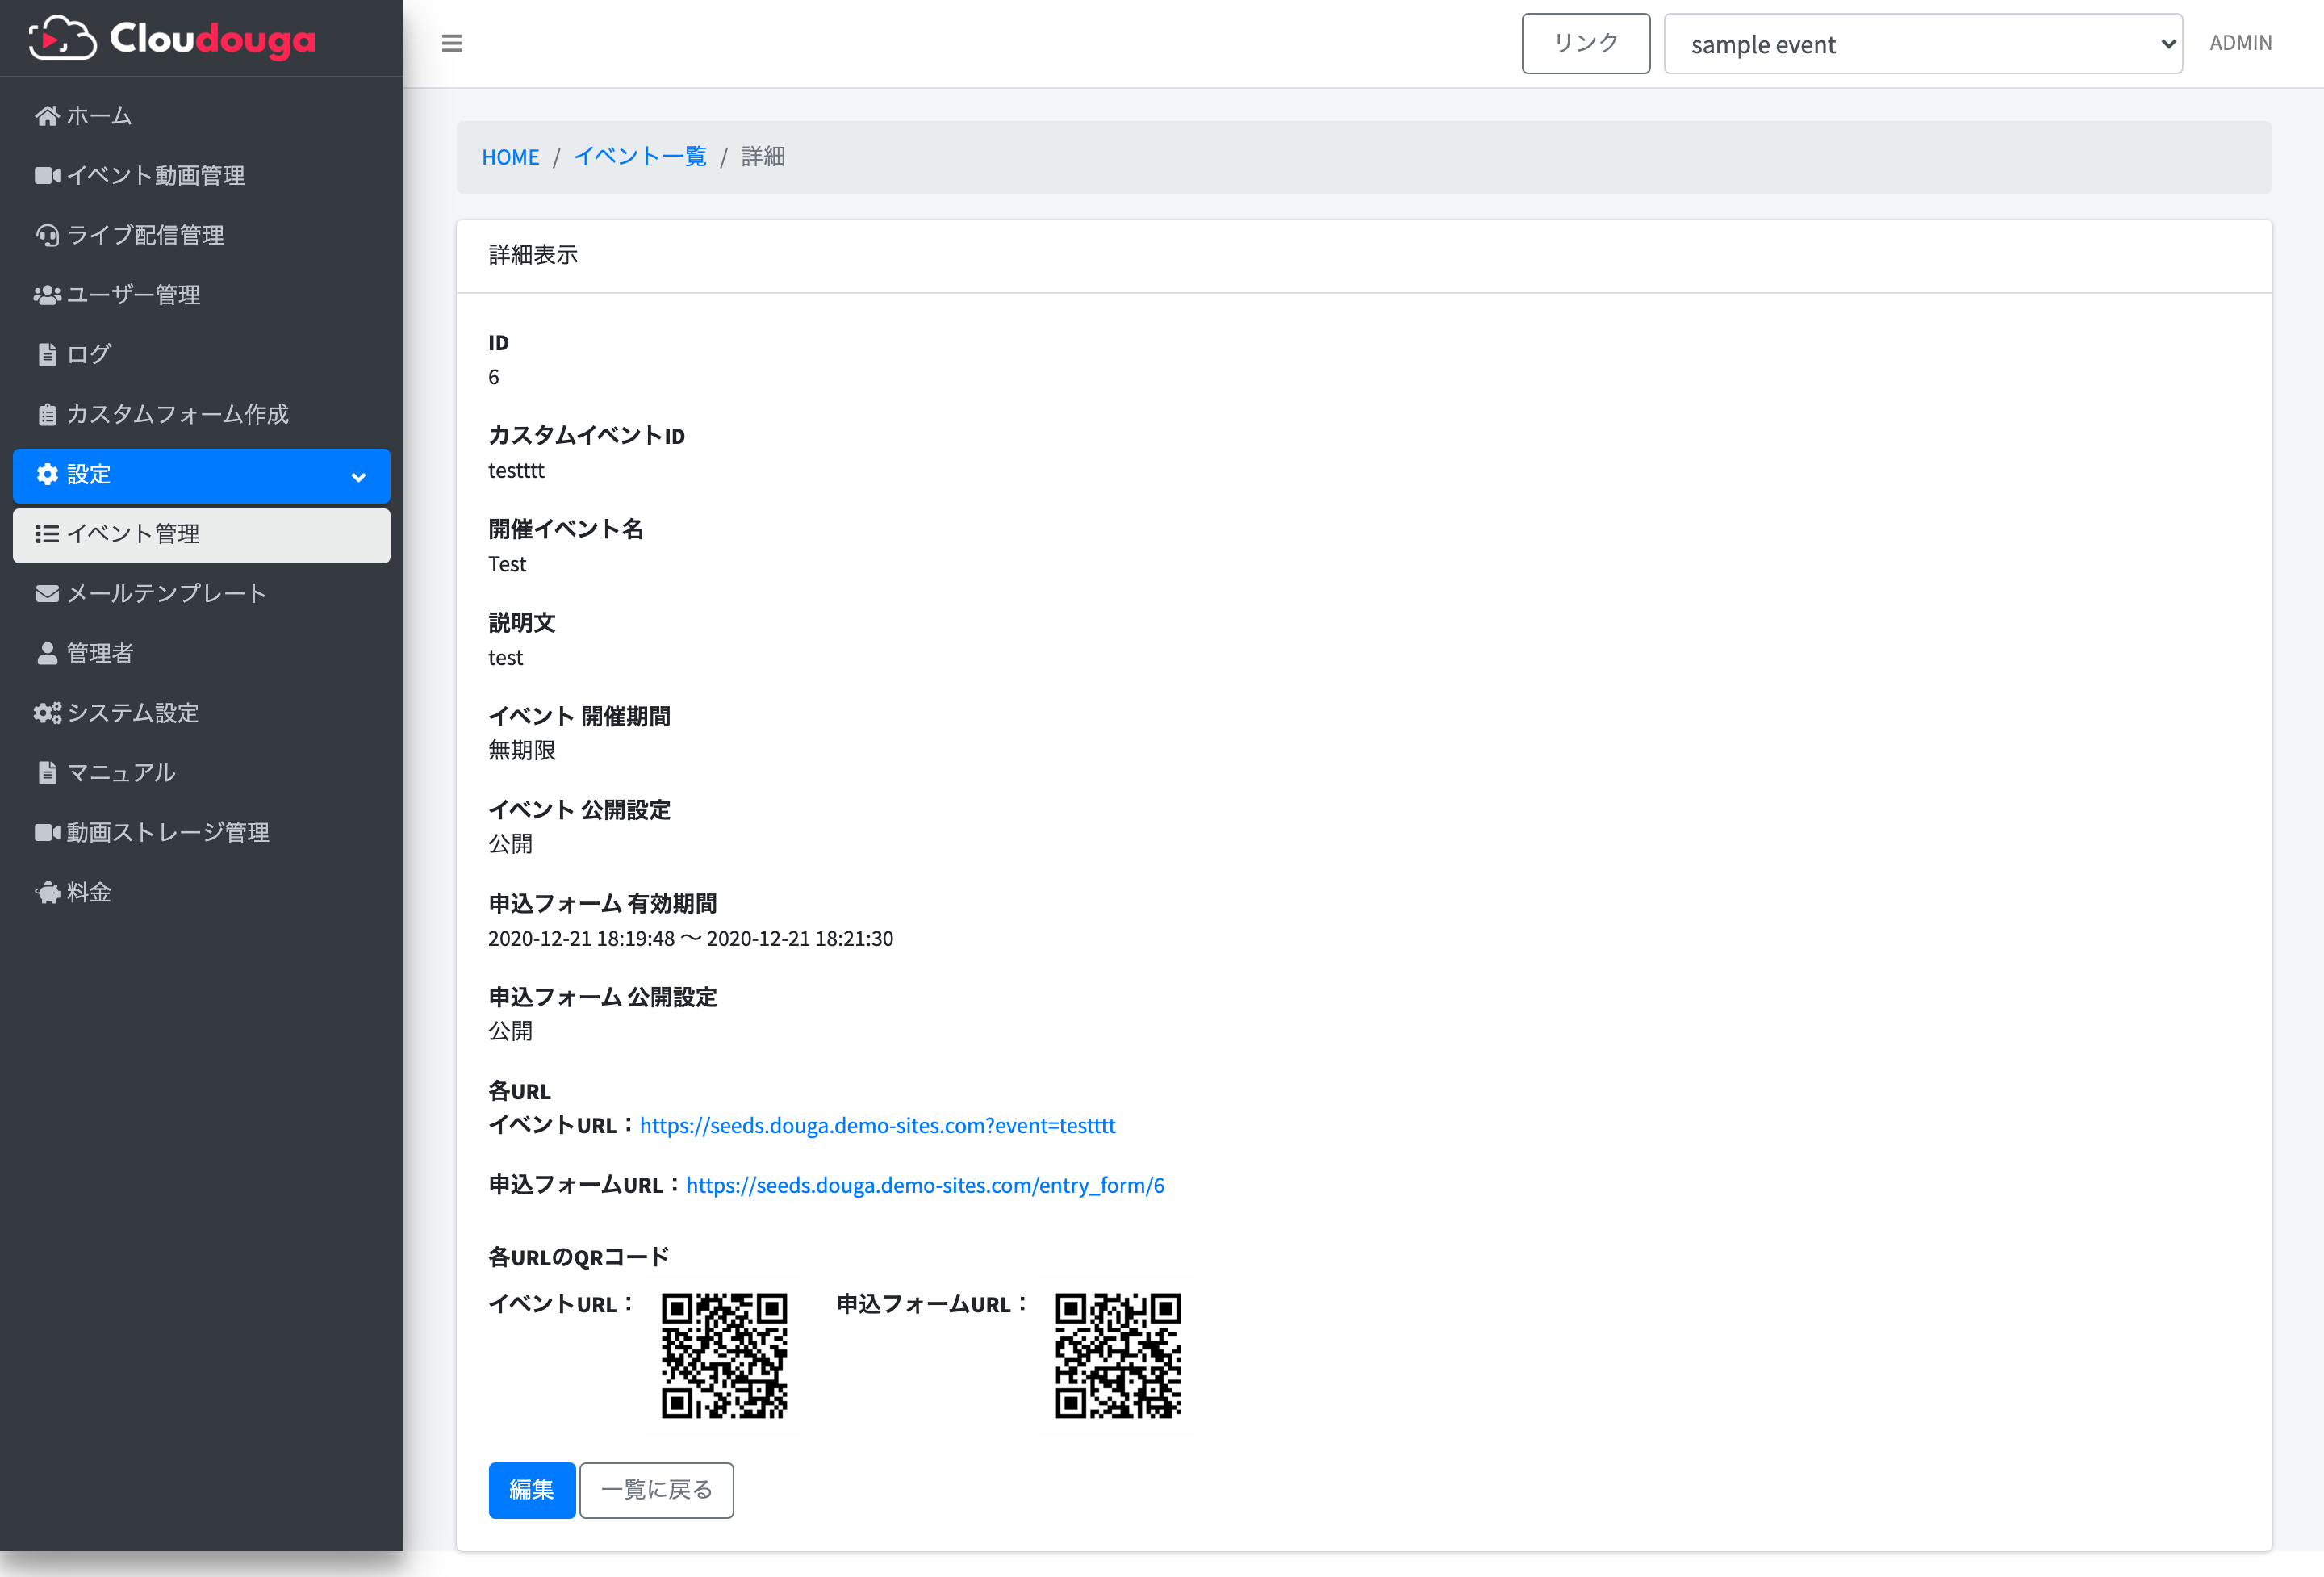Open the sample event dropdown

(x=1922, y=43)
